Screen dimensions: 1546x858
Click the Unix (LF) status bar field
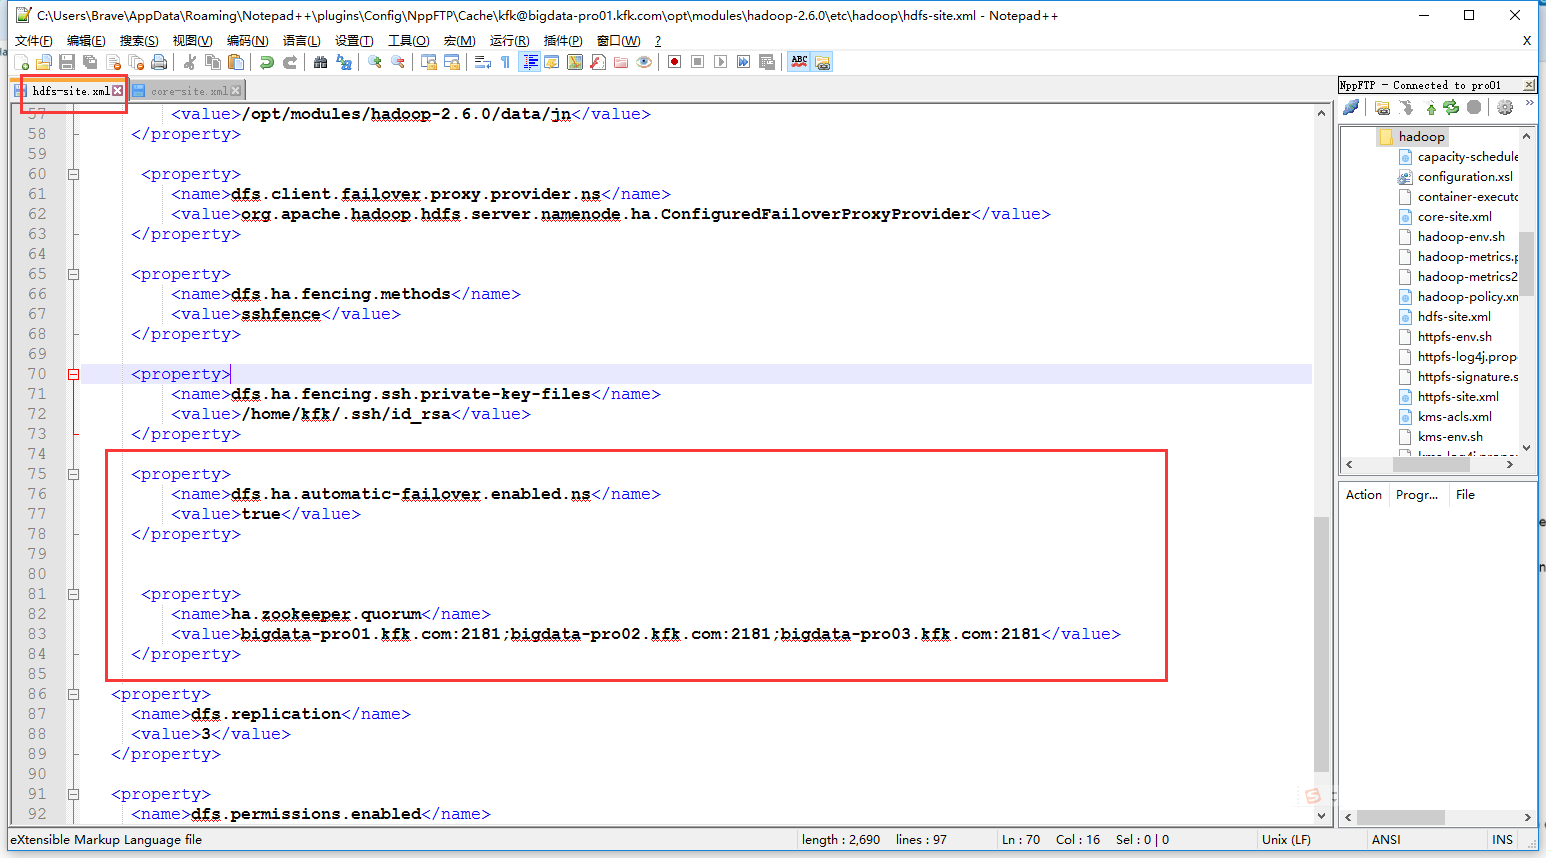pos(1286,840)
